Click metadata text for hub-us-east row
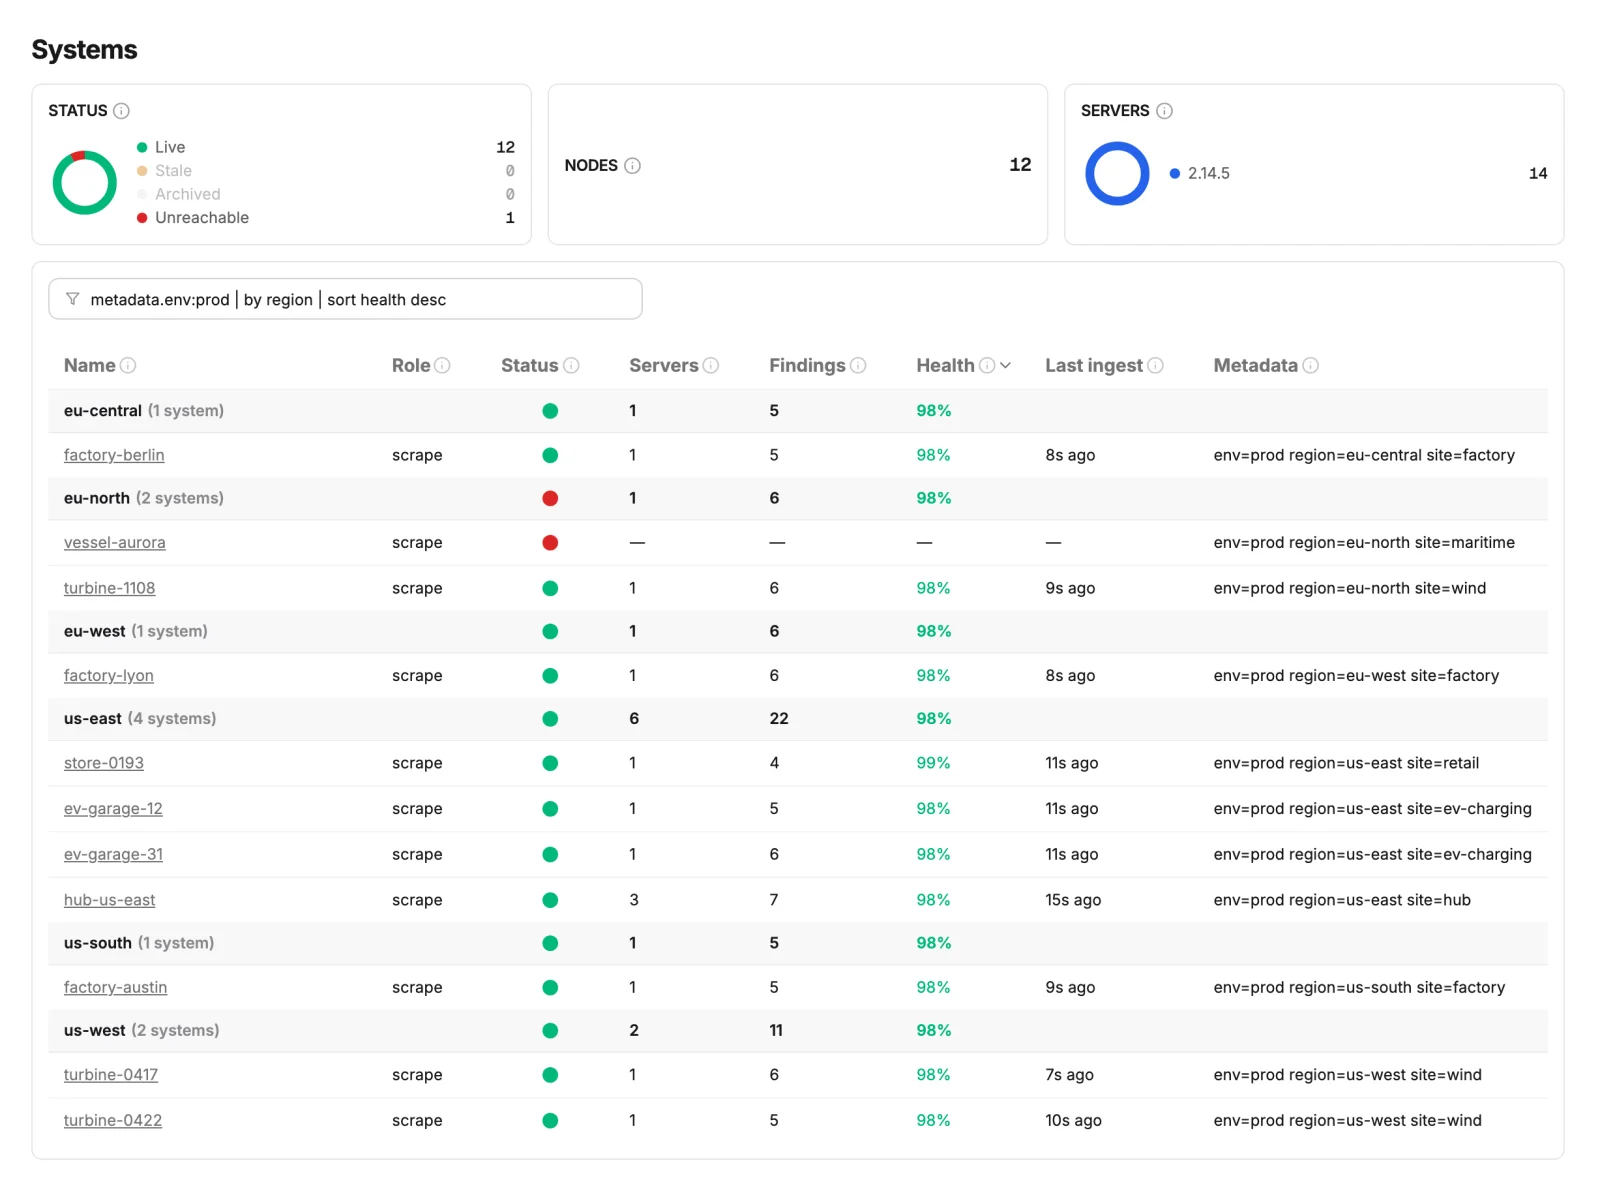 click(x=1342, y=900)
